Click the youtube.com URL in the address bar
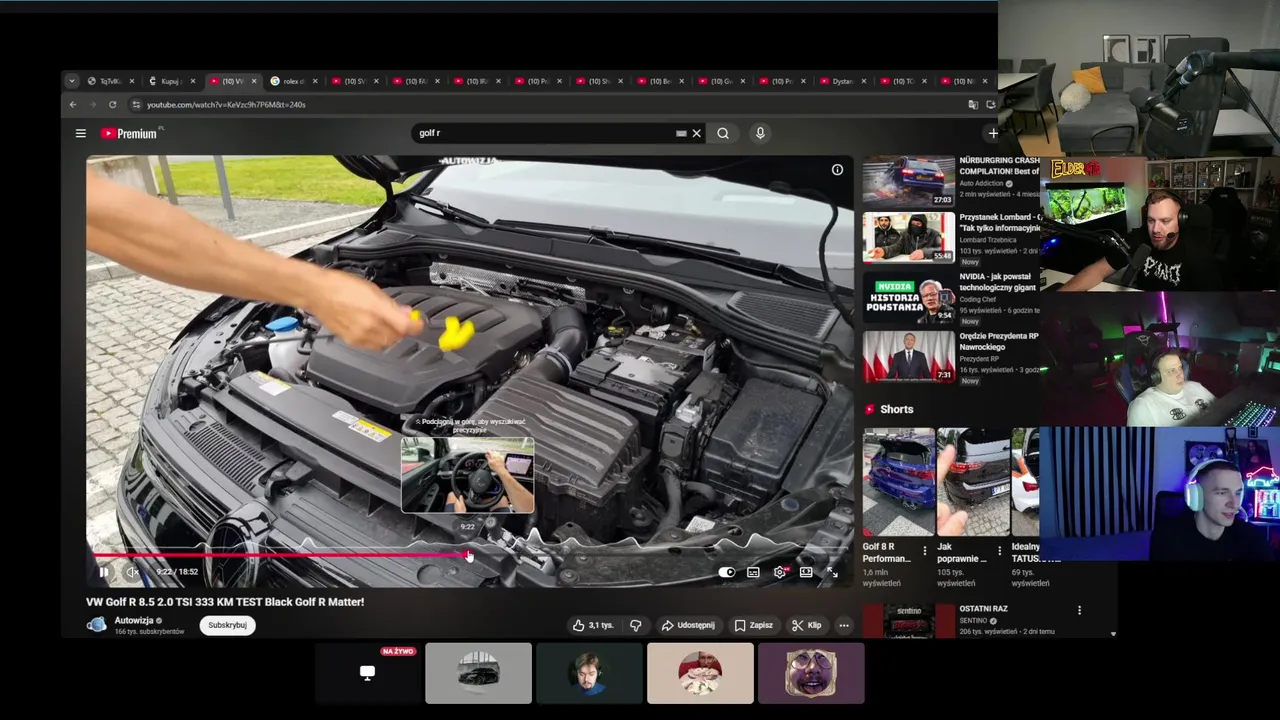This screenshot has height=720, width=1280. 226,104
